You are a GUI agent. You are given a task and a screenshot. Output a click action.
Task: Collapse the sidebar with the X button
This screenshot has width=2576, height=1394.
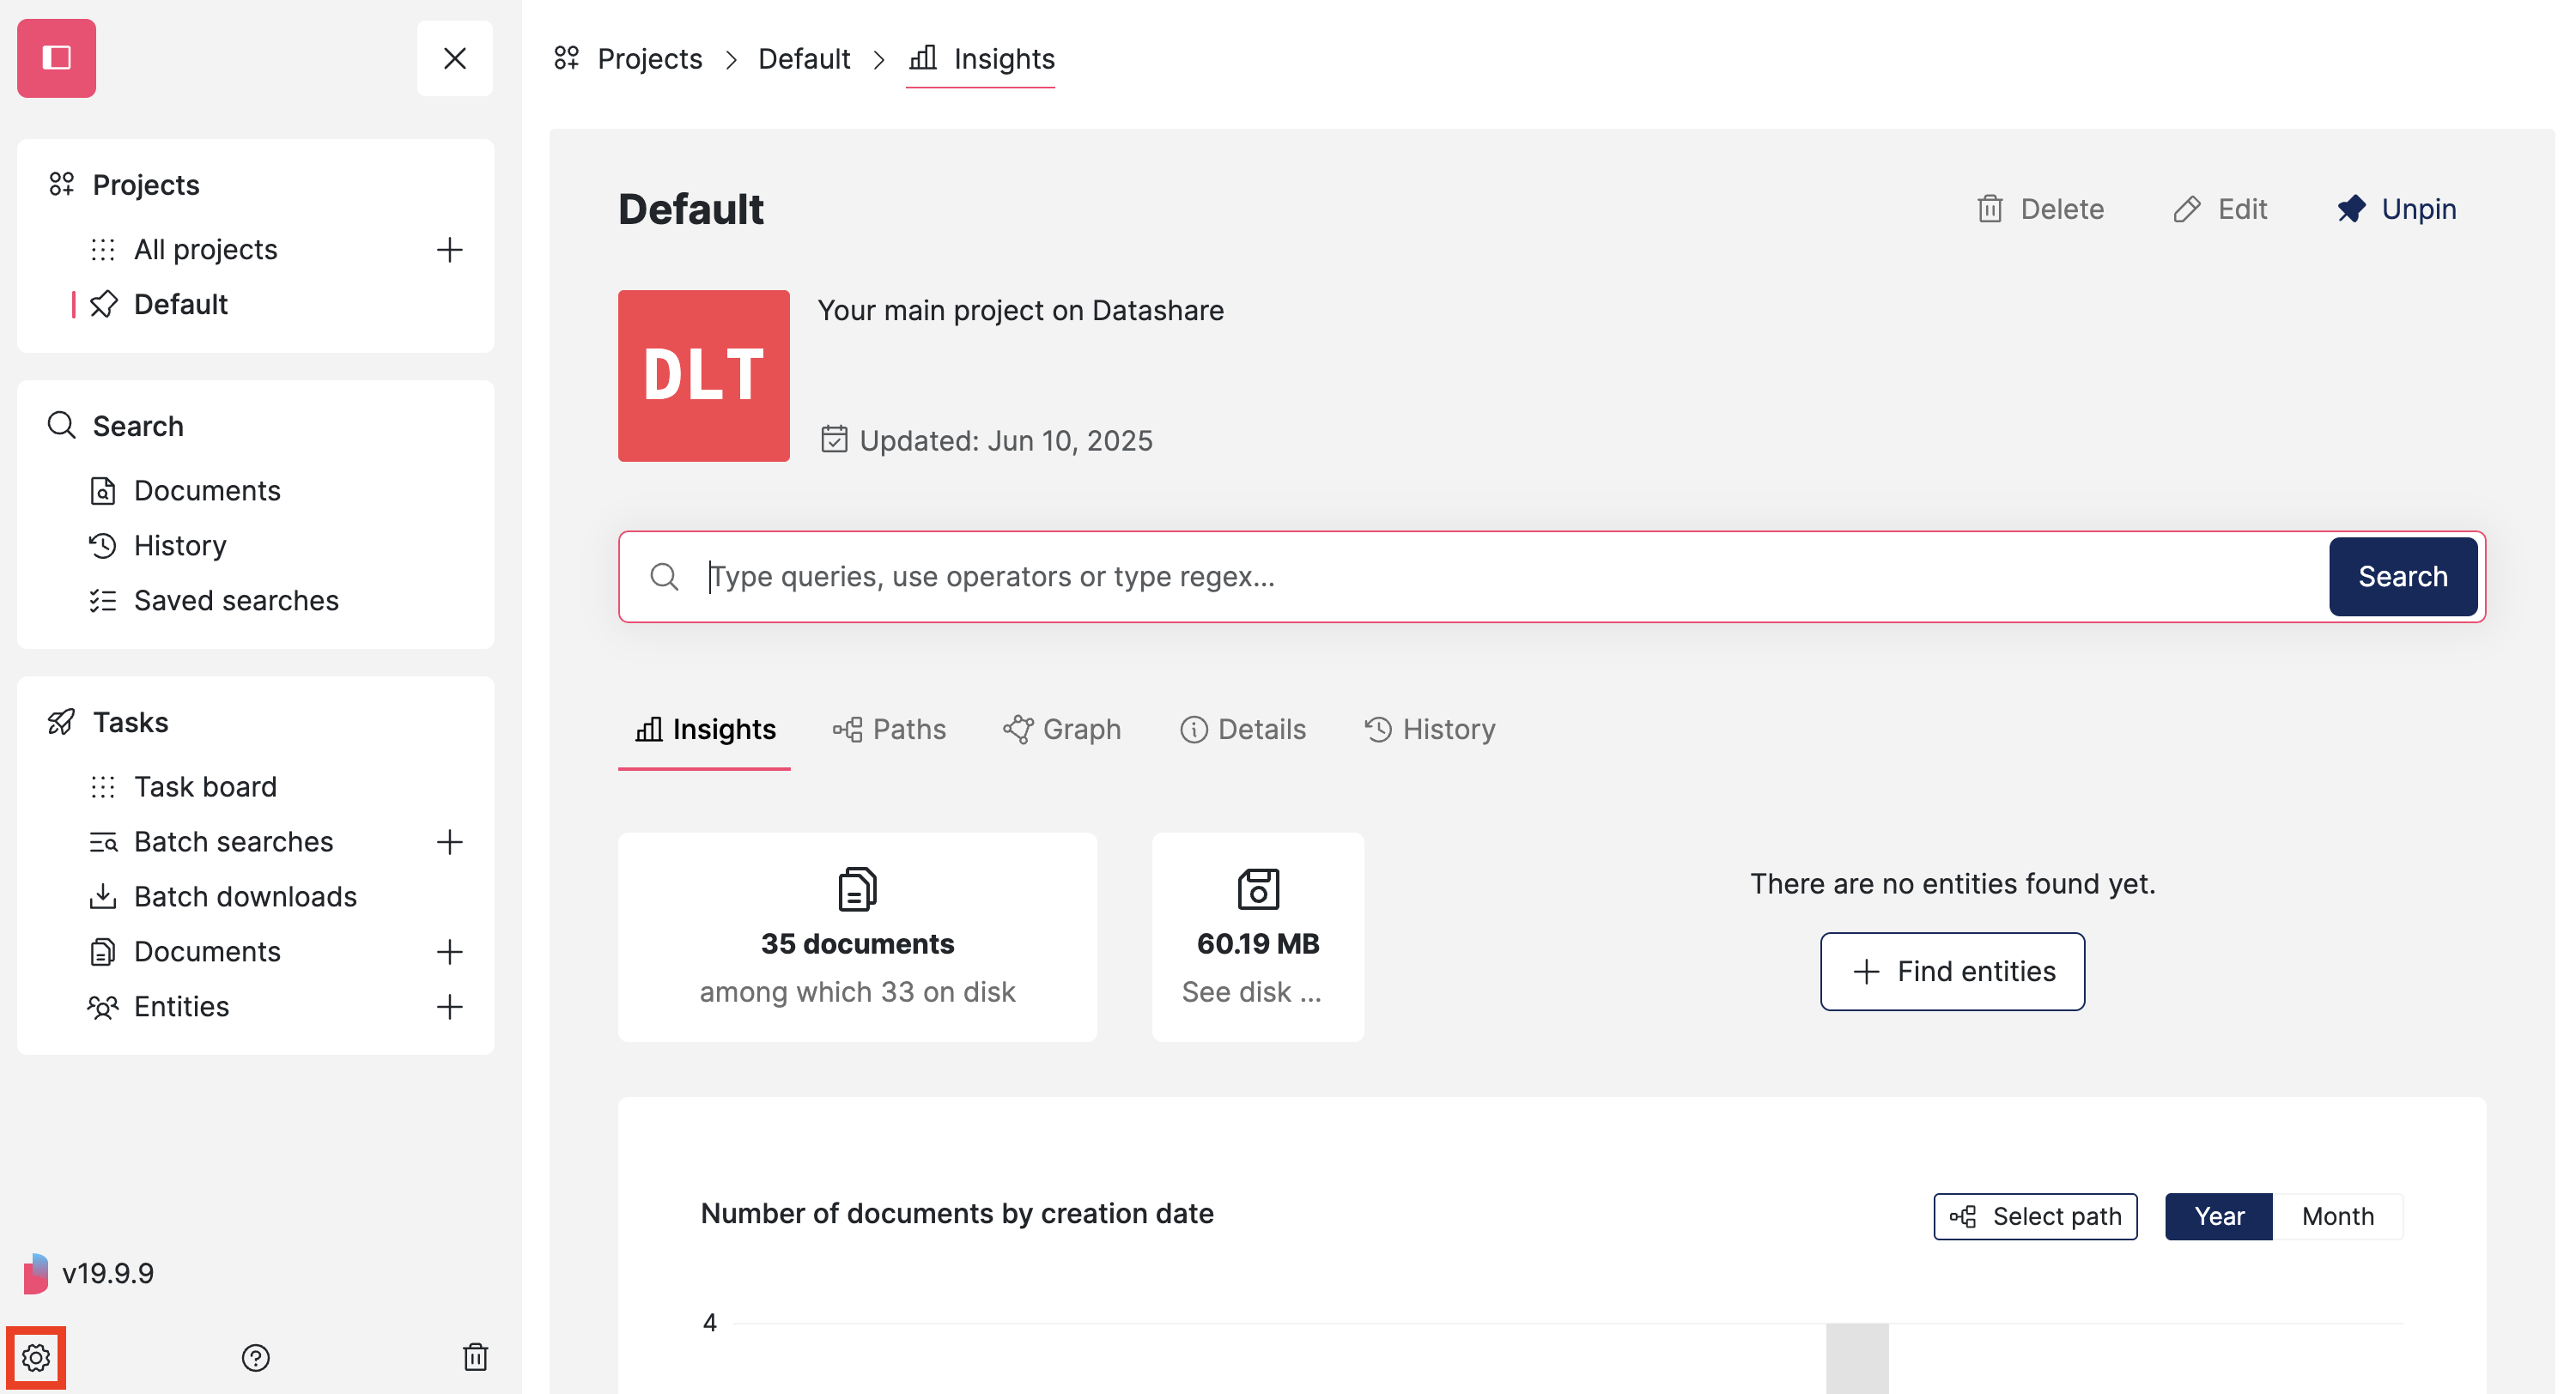coord(455,58)
